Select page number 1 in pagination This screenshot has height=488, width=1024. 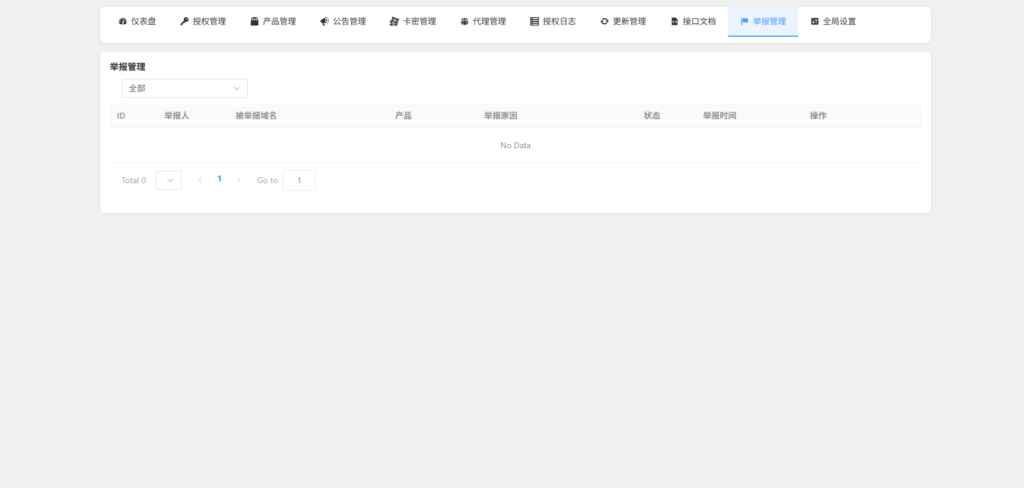tap(219, 179)
